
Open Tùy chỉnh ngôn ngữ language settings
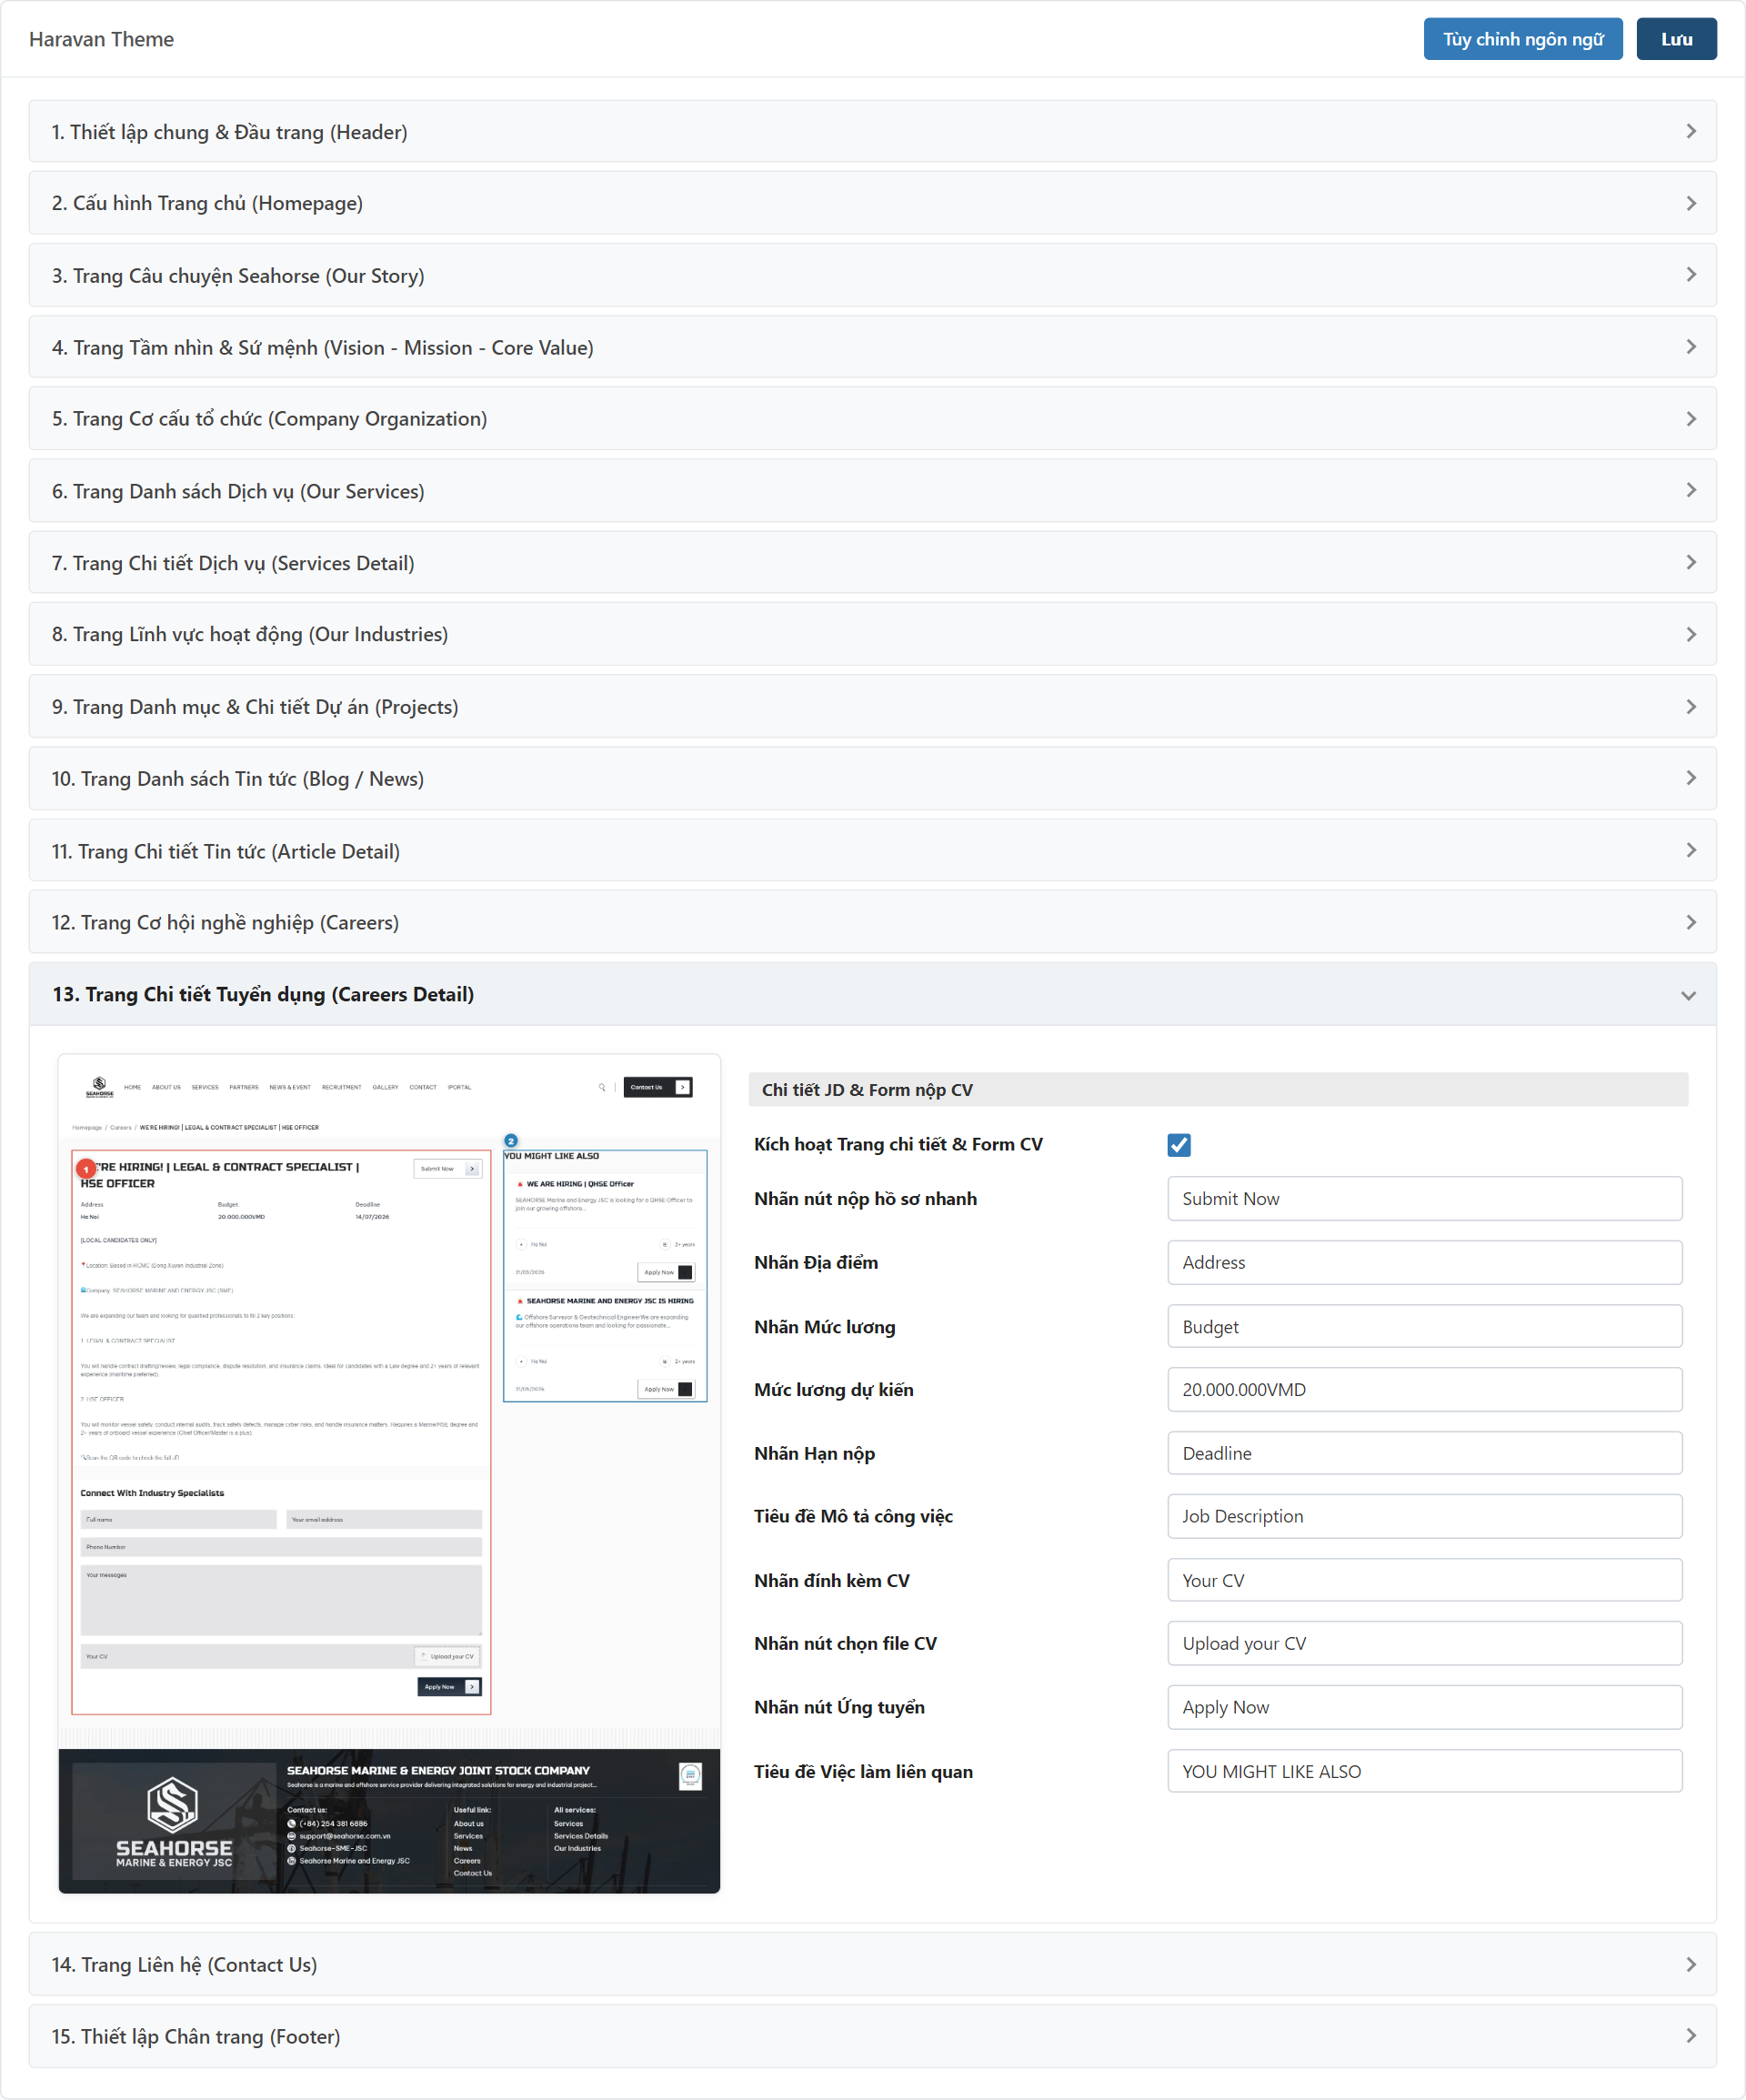1522,39
